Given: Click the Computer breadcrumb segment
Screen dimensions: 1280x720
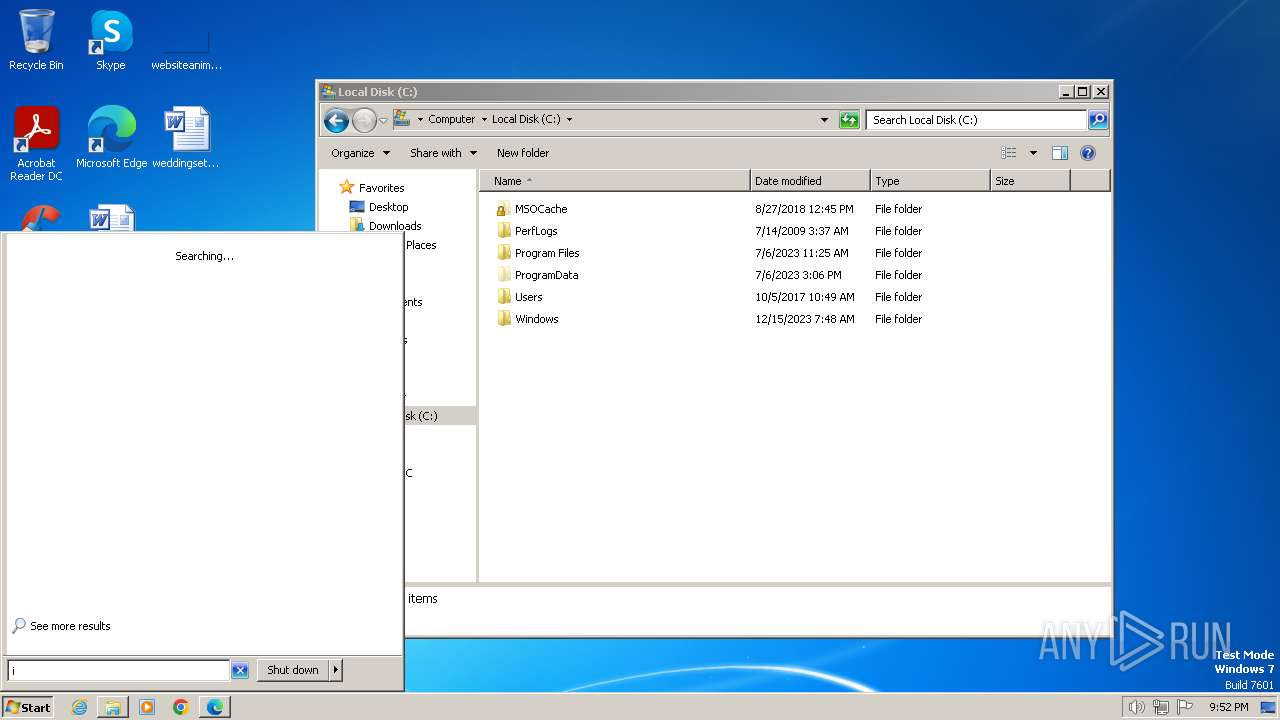Looking at the screenshot, I should pyautogui.click(x=452, y=119).
